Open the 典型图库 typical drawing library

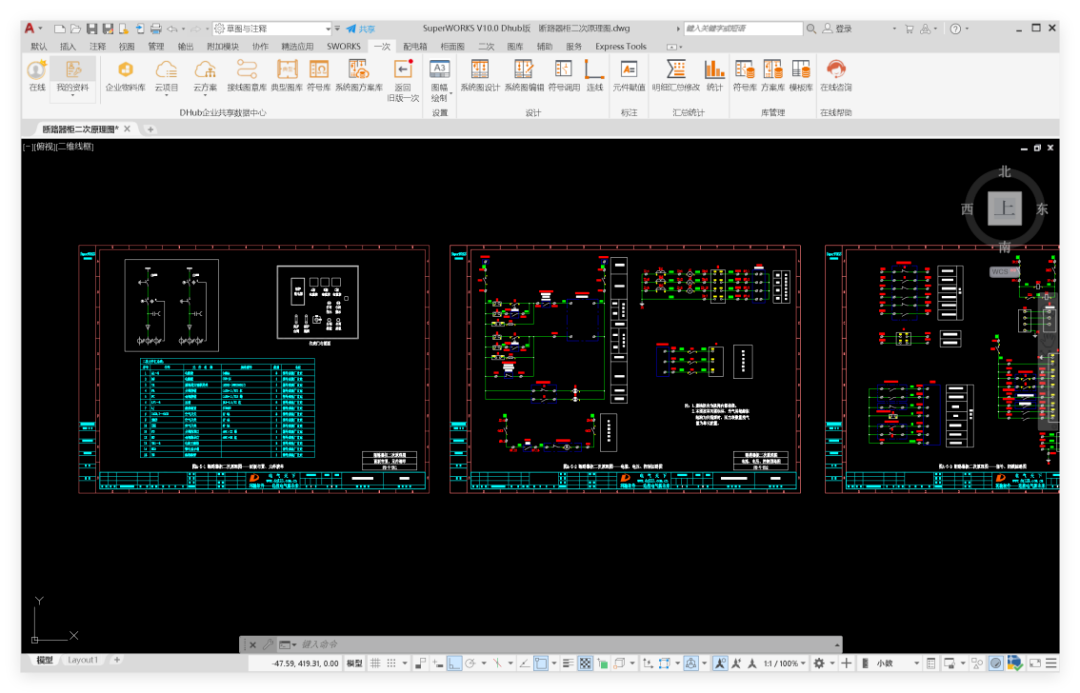pos(287,75)
